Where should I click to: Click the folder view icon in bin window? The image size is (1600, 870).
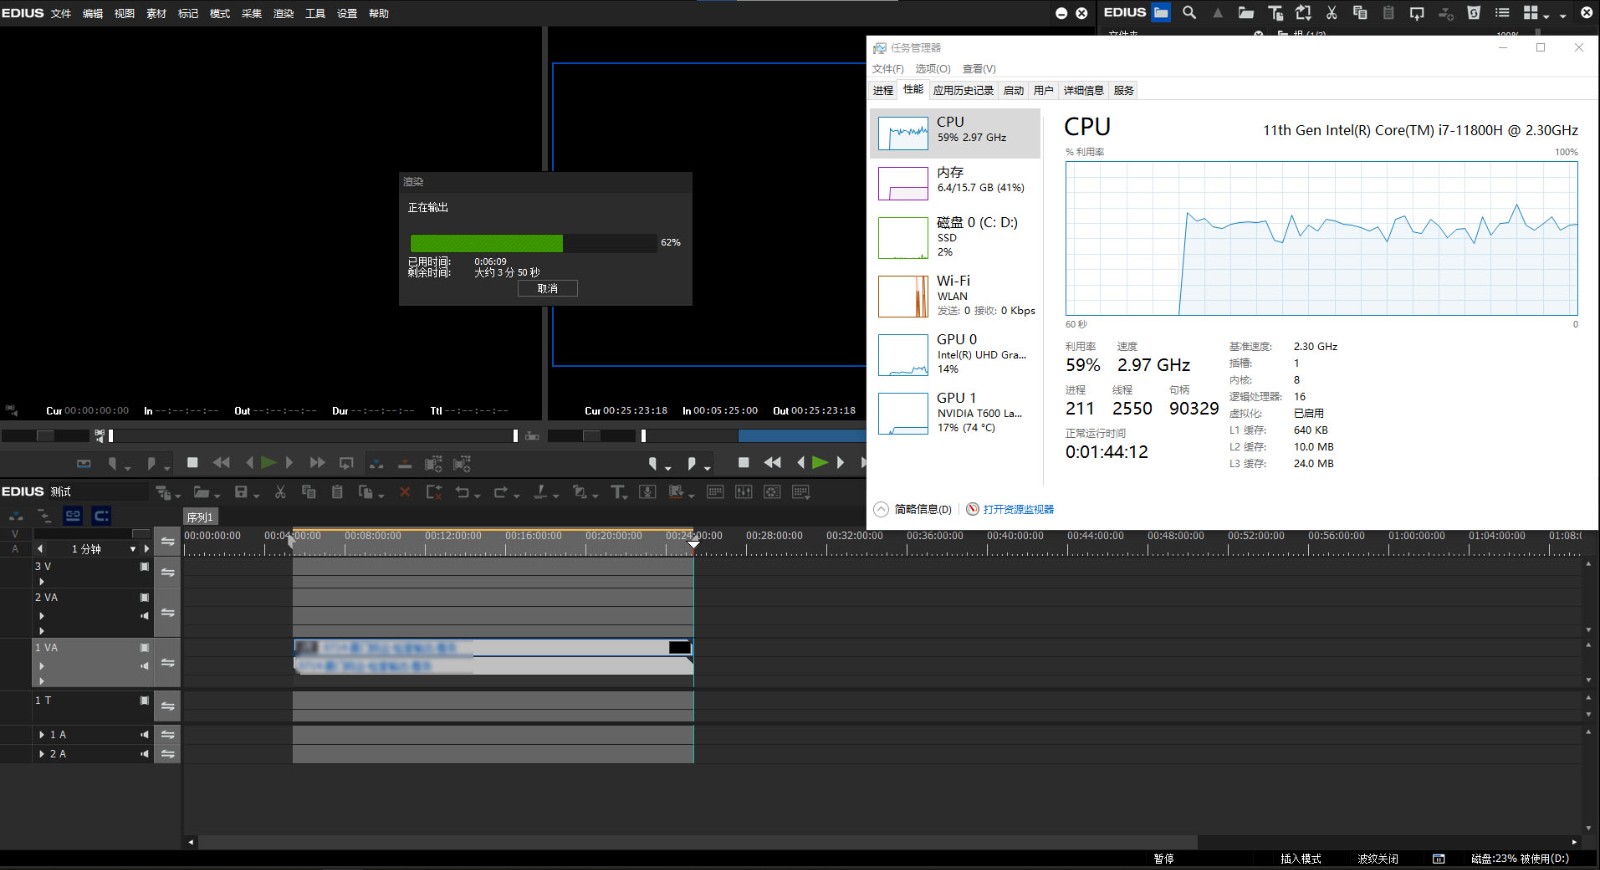pyautogui.click(x=1161, y=13)
